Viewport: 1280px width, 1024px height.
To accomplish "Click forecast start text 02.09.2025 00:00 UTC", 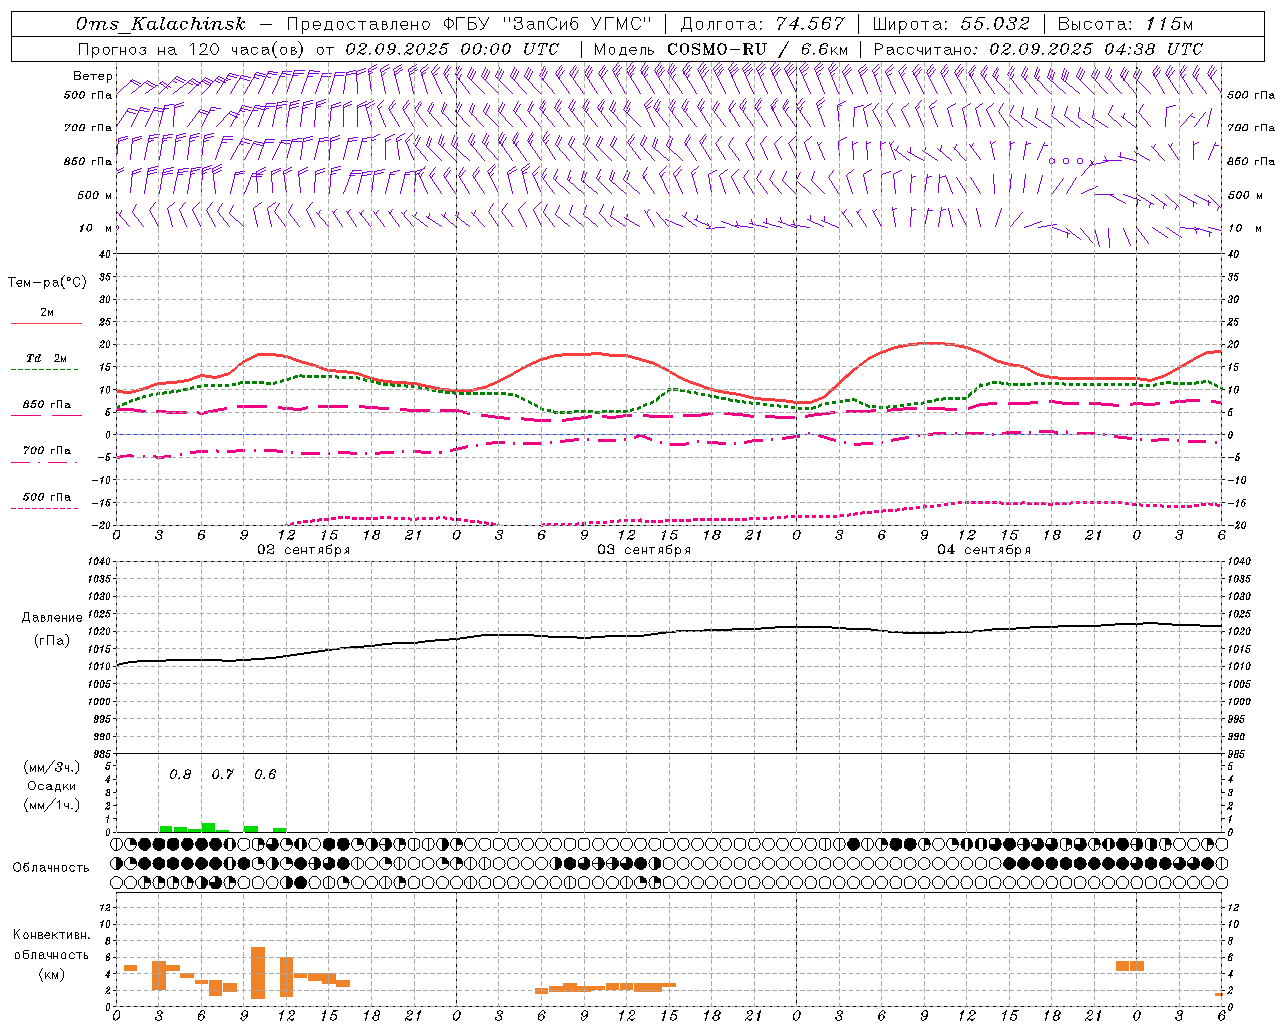I will point(452,49).
